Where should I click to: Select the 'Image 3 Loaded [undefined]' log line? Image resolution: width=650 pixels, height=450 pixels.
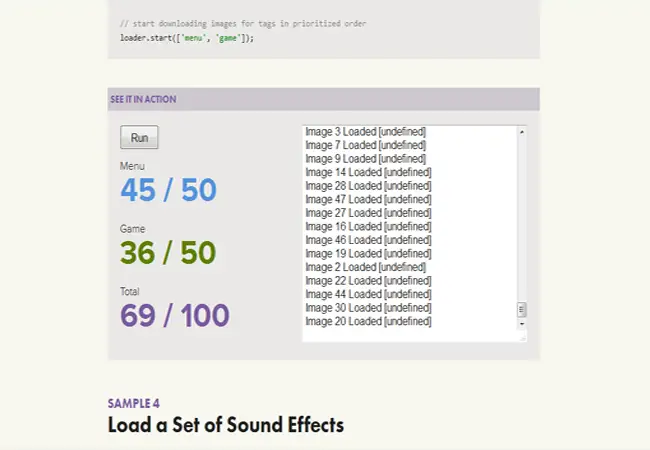click(366, 132)
